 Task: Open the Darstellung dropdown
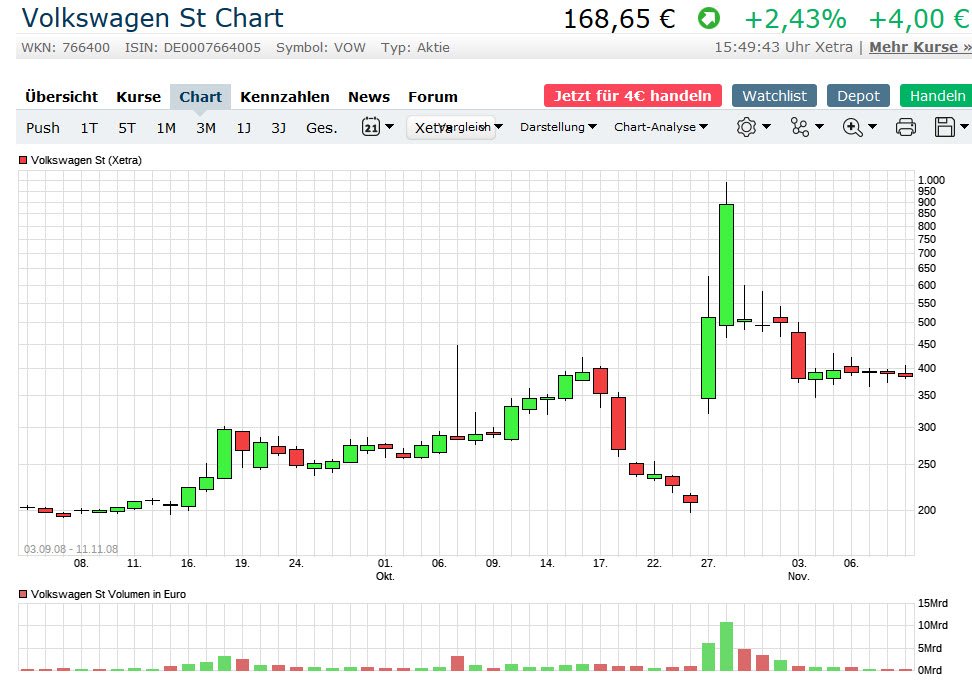(x=558, y=126)
